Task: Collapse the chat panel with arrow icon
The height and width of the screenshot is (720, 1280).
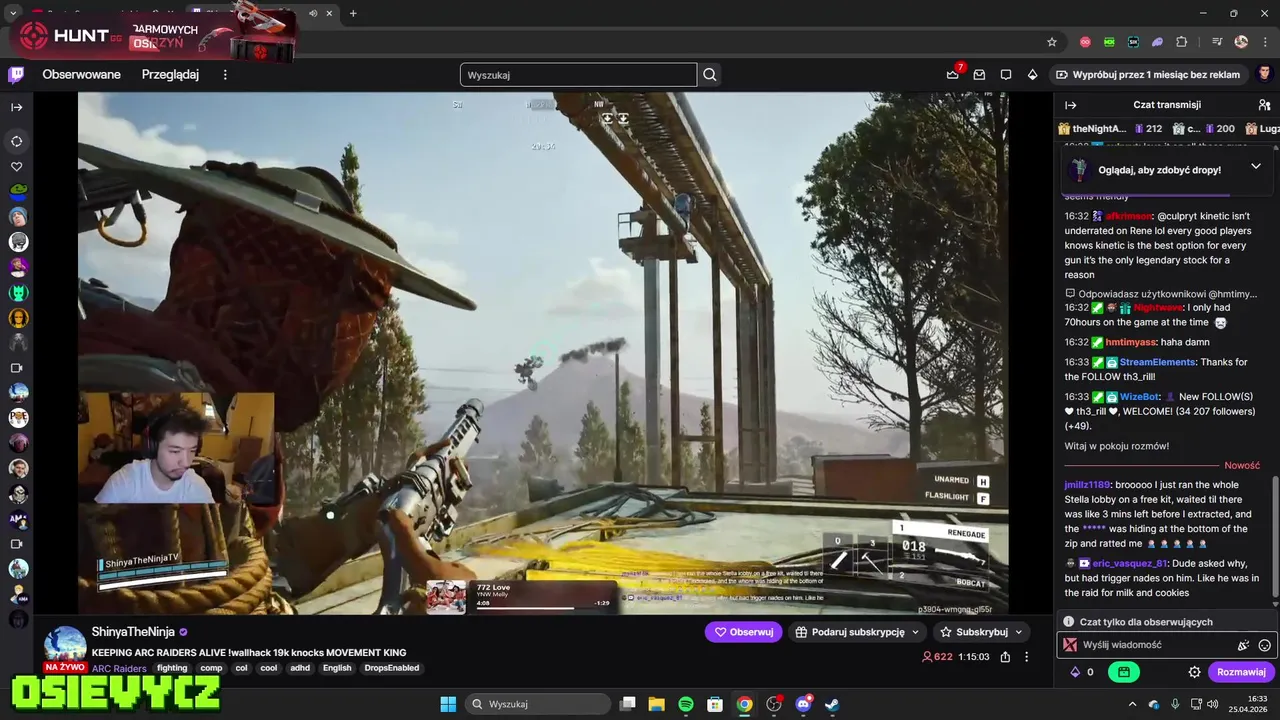Action: tap(1071, 105)
